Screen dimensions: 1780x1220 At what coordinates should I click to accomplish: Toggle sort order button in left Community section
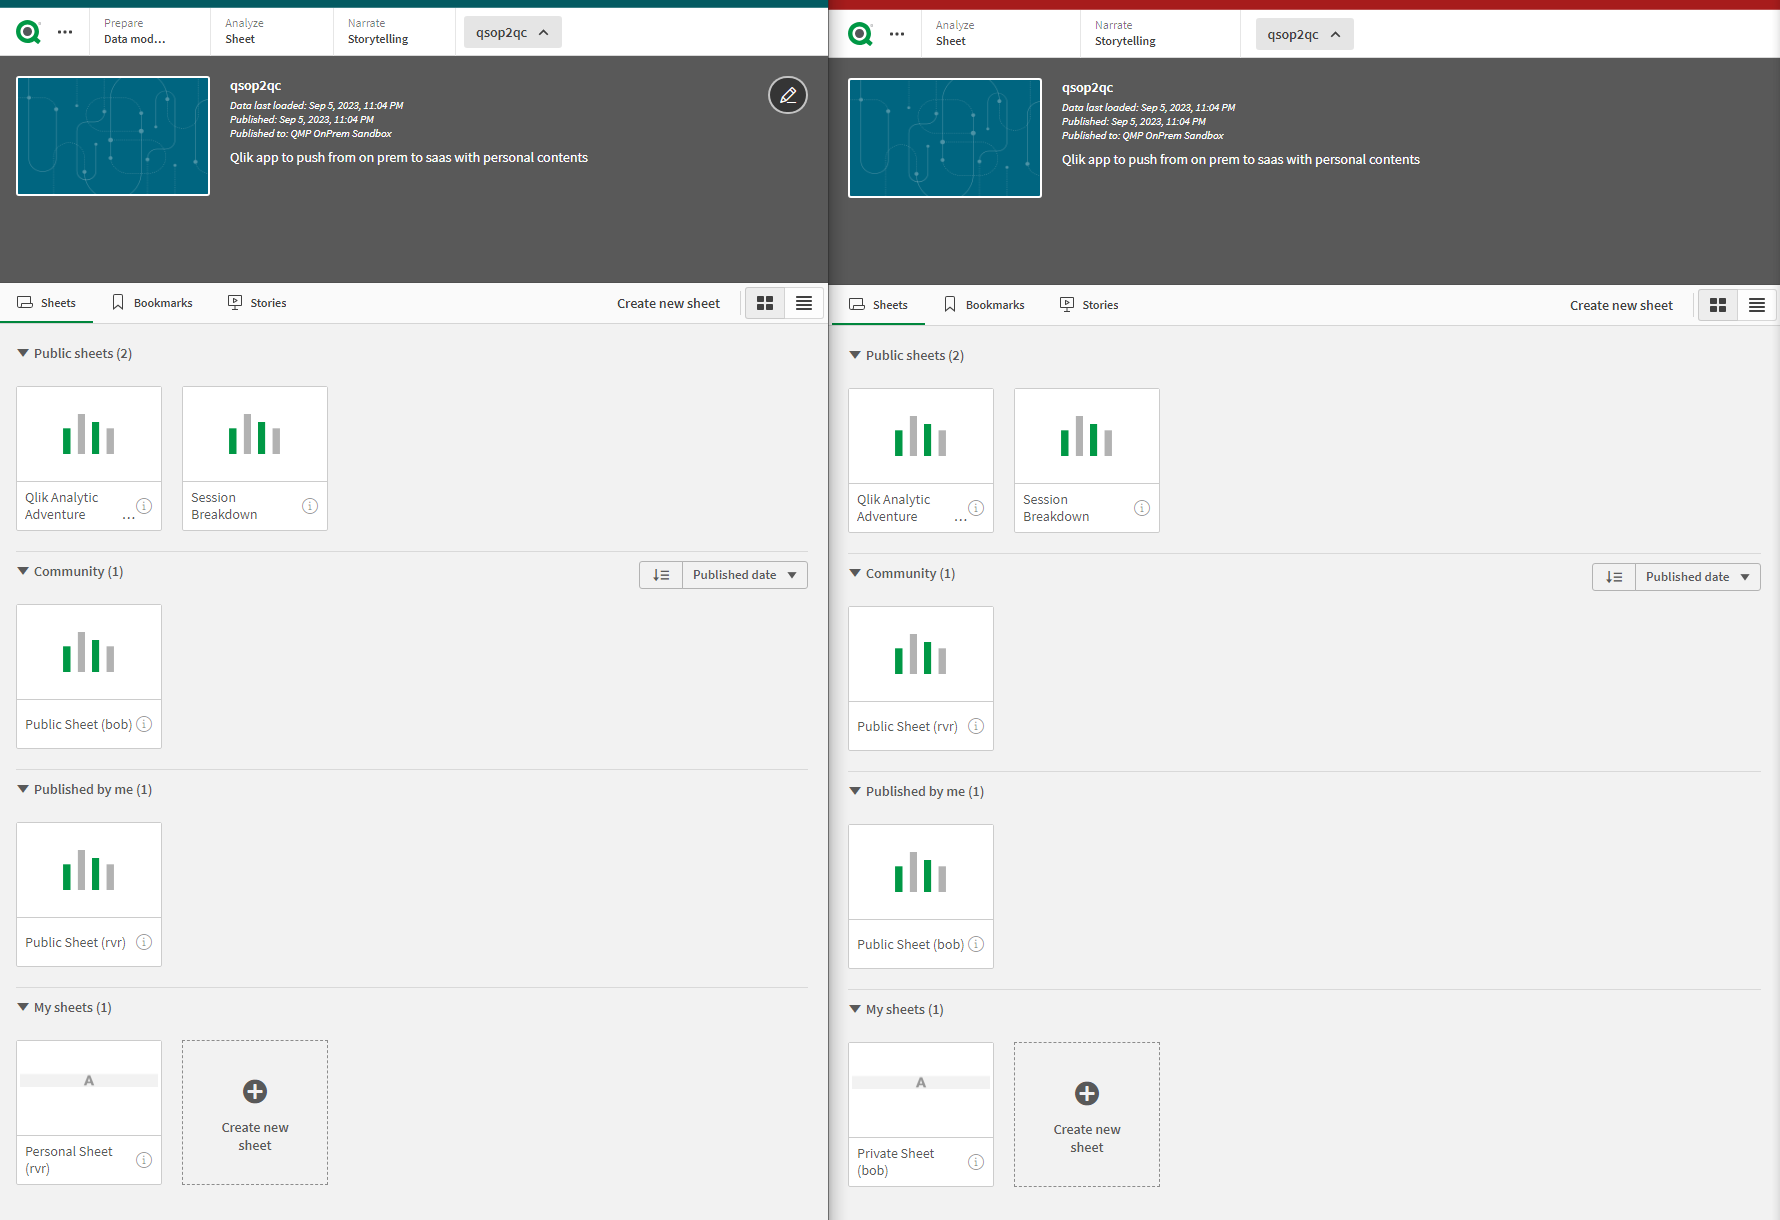[661, 575]
